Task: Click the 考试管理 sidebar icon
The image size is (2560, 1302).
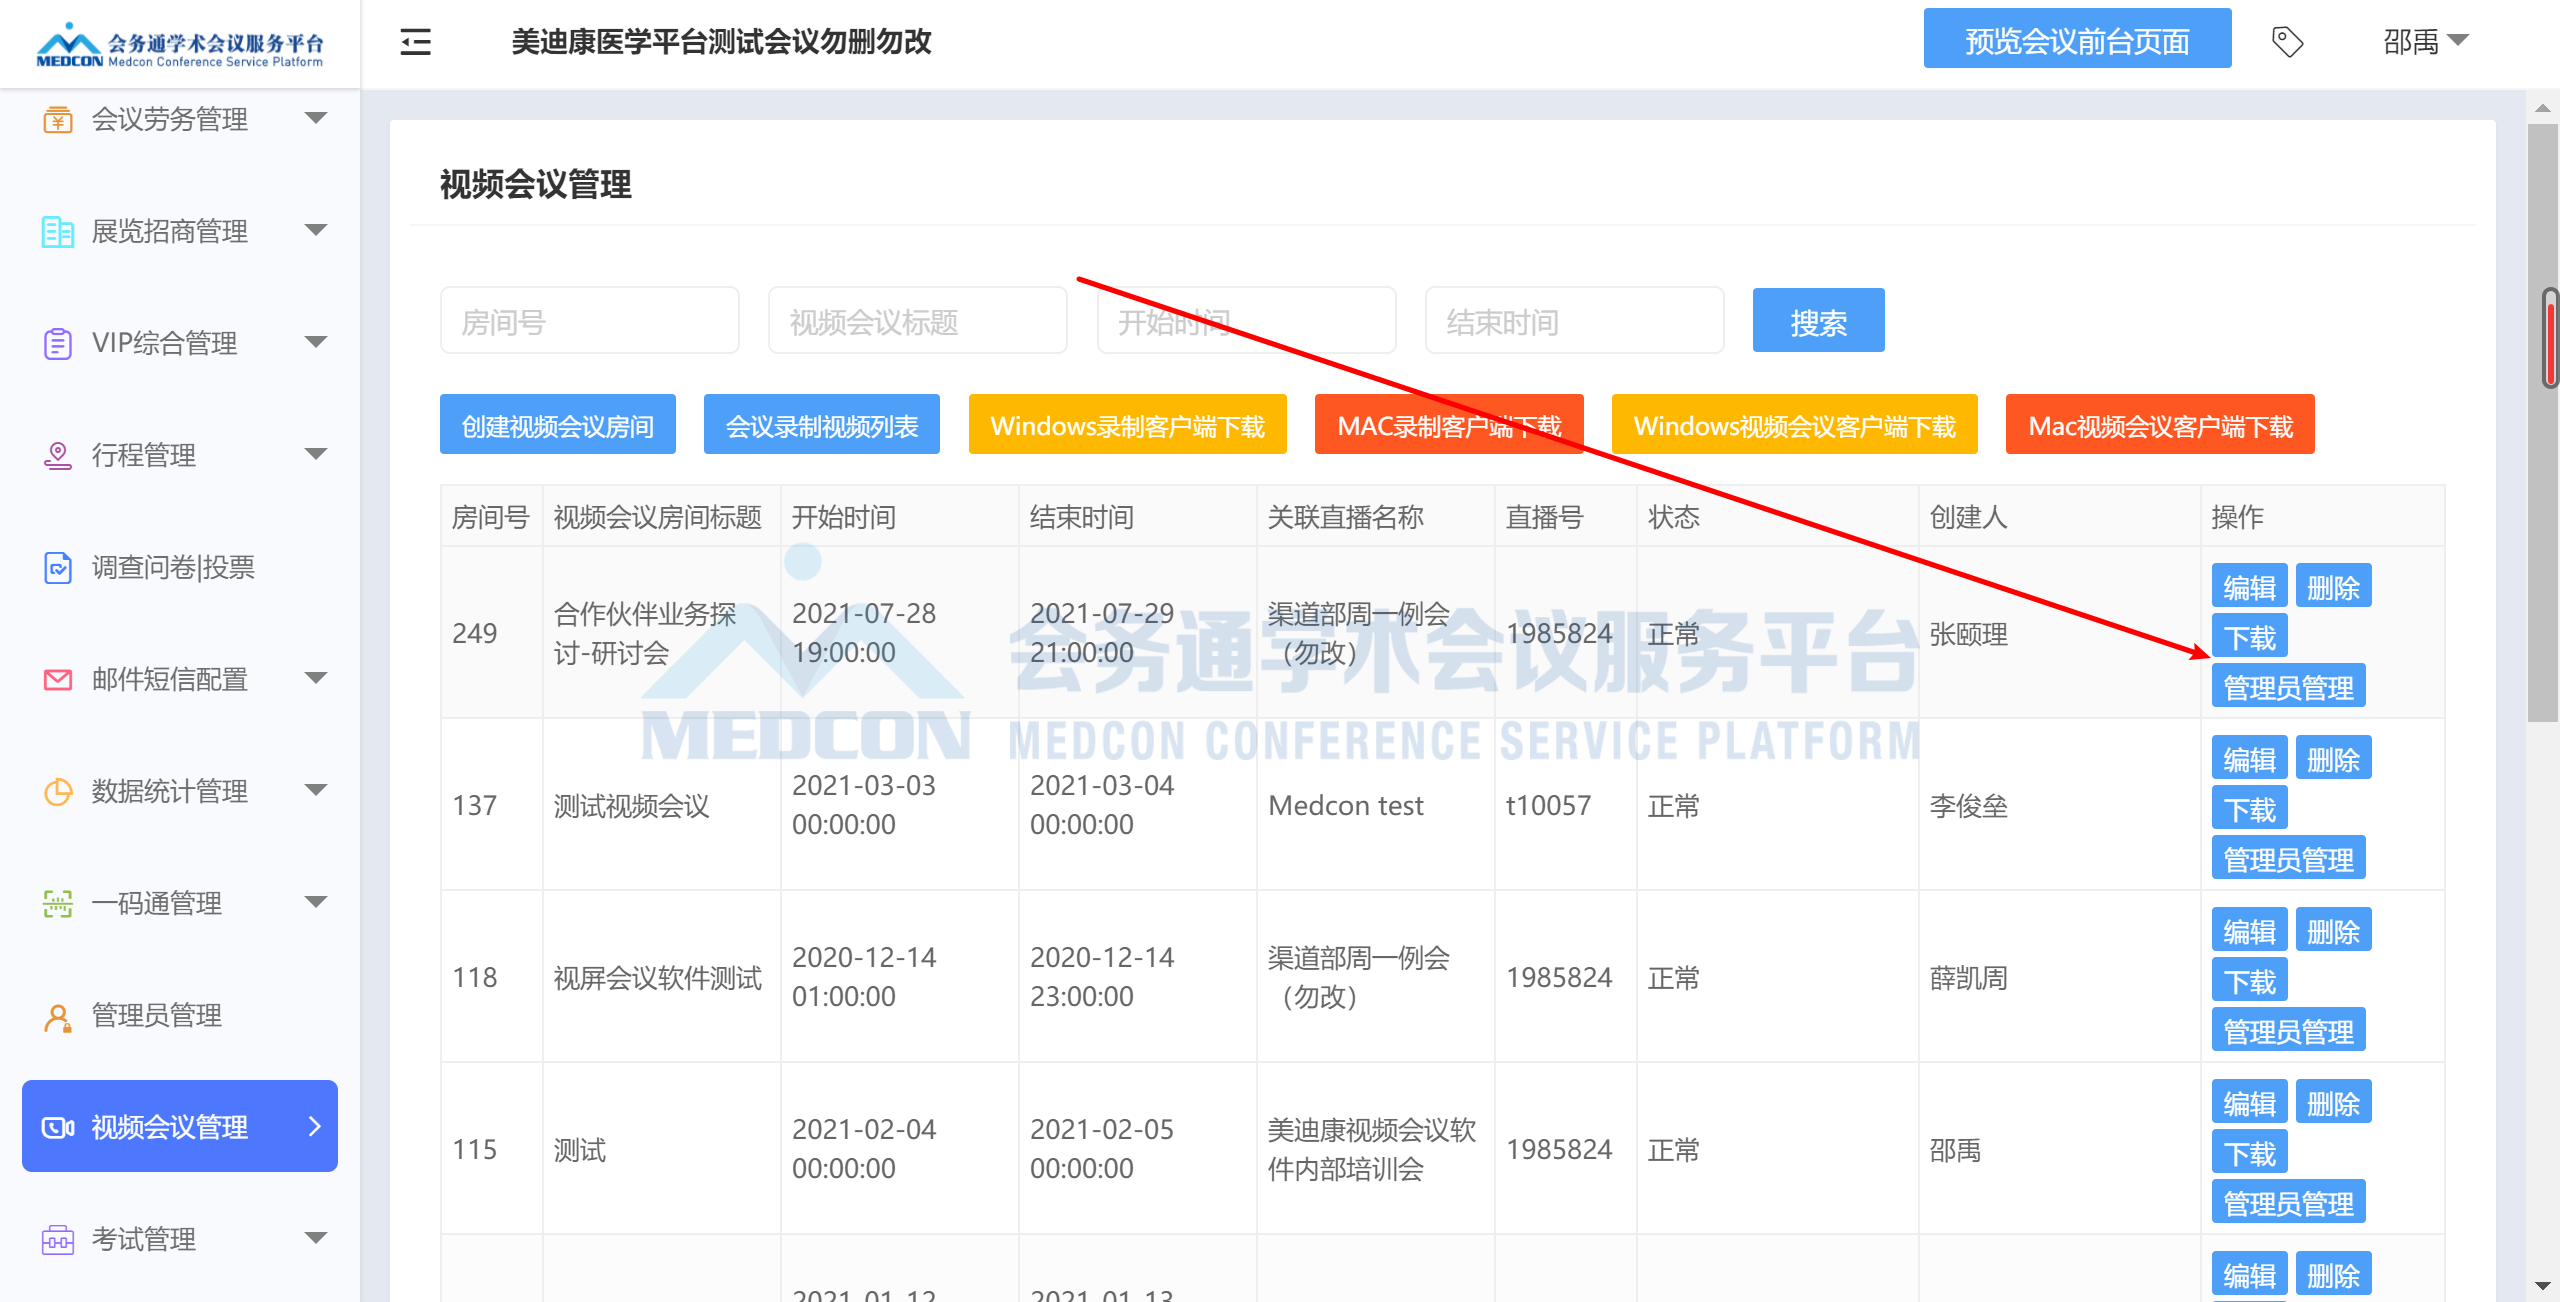Action: 58,1240
